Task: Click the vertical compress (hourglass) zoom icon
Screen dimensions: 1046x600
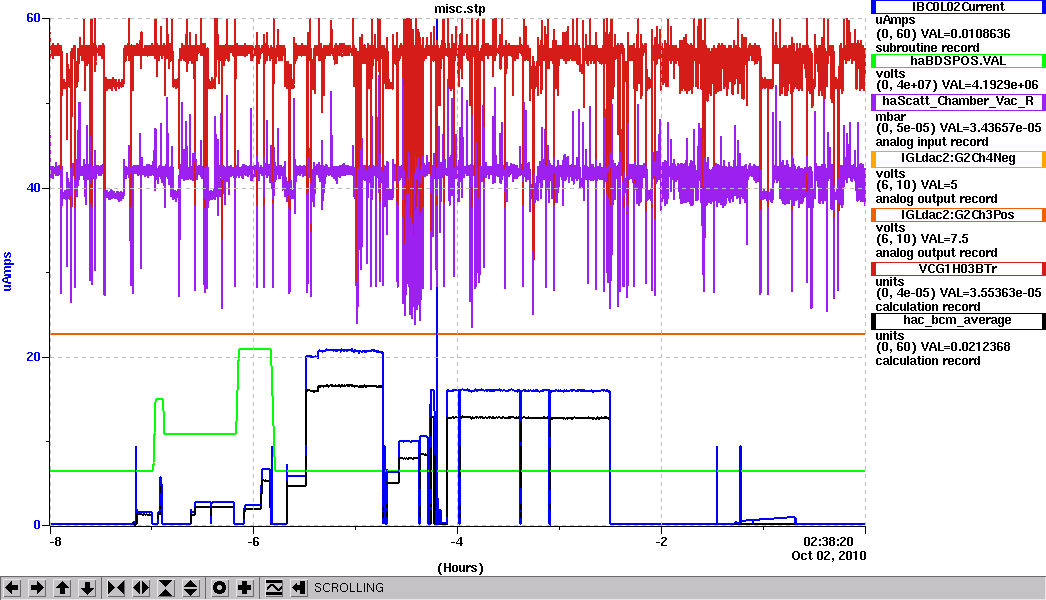Action: 166,588
